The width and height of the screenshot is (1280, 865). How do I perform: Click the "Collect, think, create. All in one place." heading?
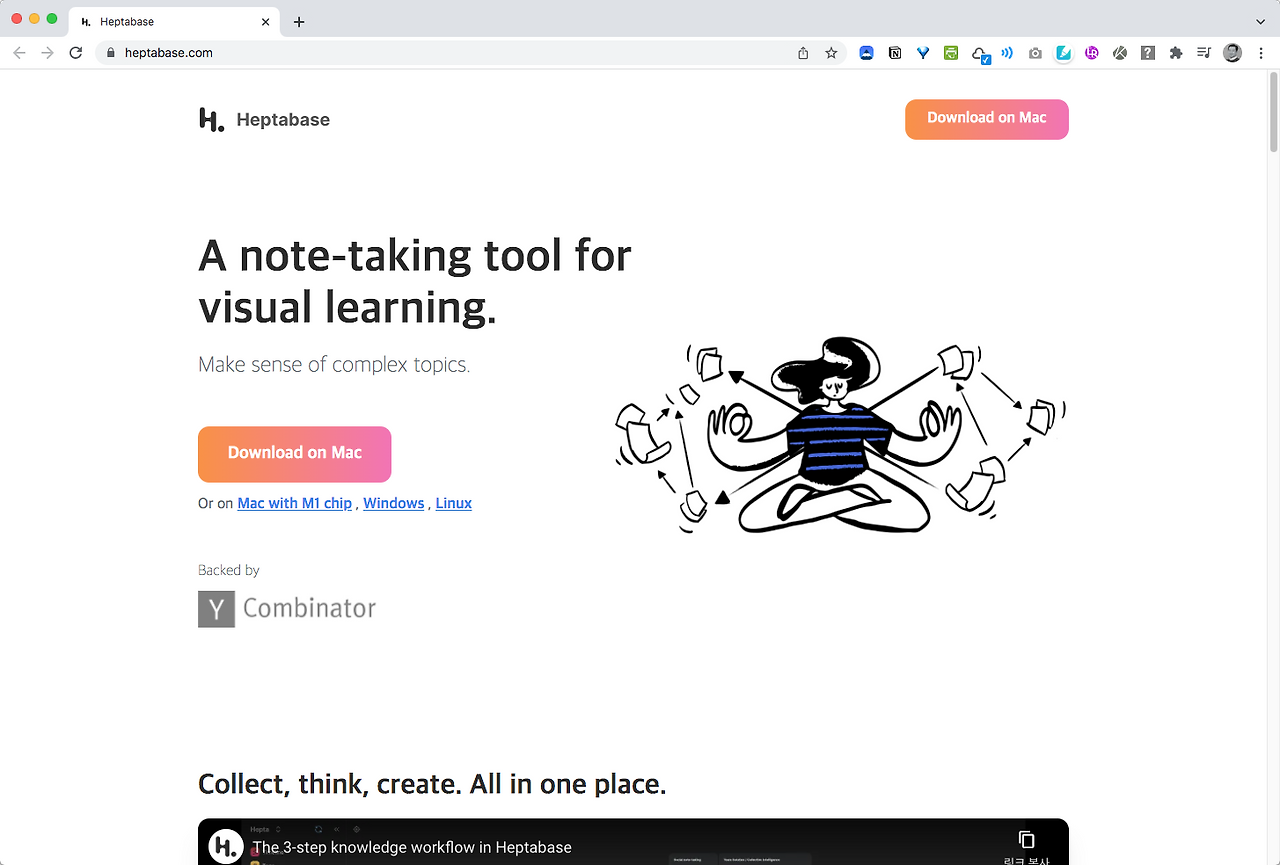pos(432,784)
